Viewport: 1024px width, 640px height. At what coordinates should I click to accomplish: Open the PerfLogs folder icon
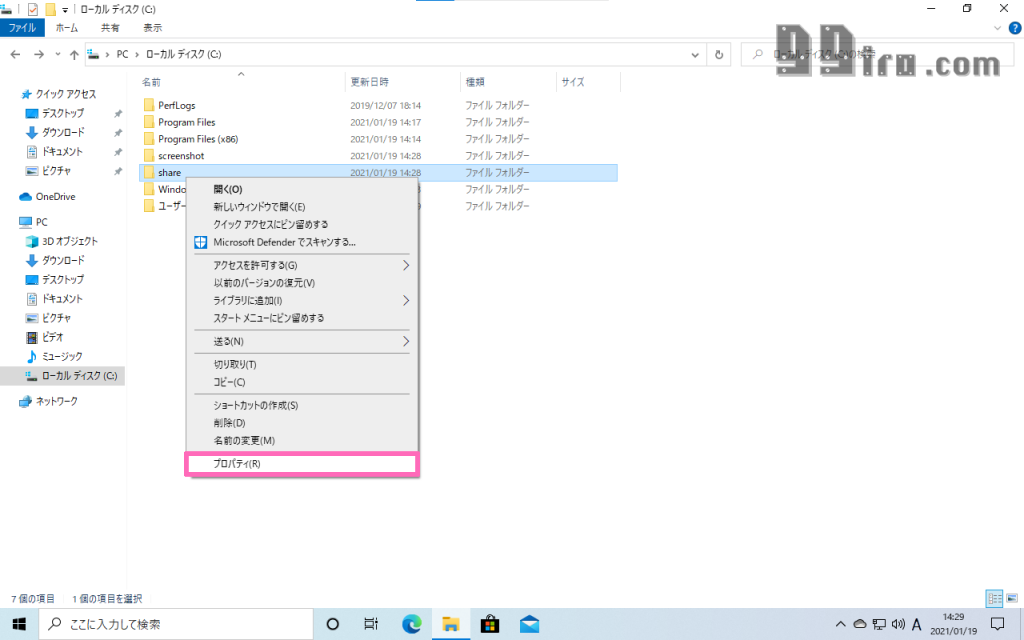pyautogui.click(x=149, y=106)
